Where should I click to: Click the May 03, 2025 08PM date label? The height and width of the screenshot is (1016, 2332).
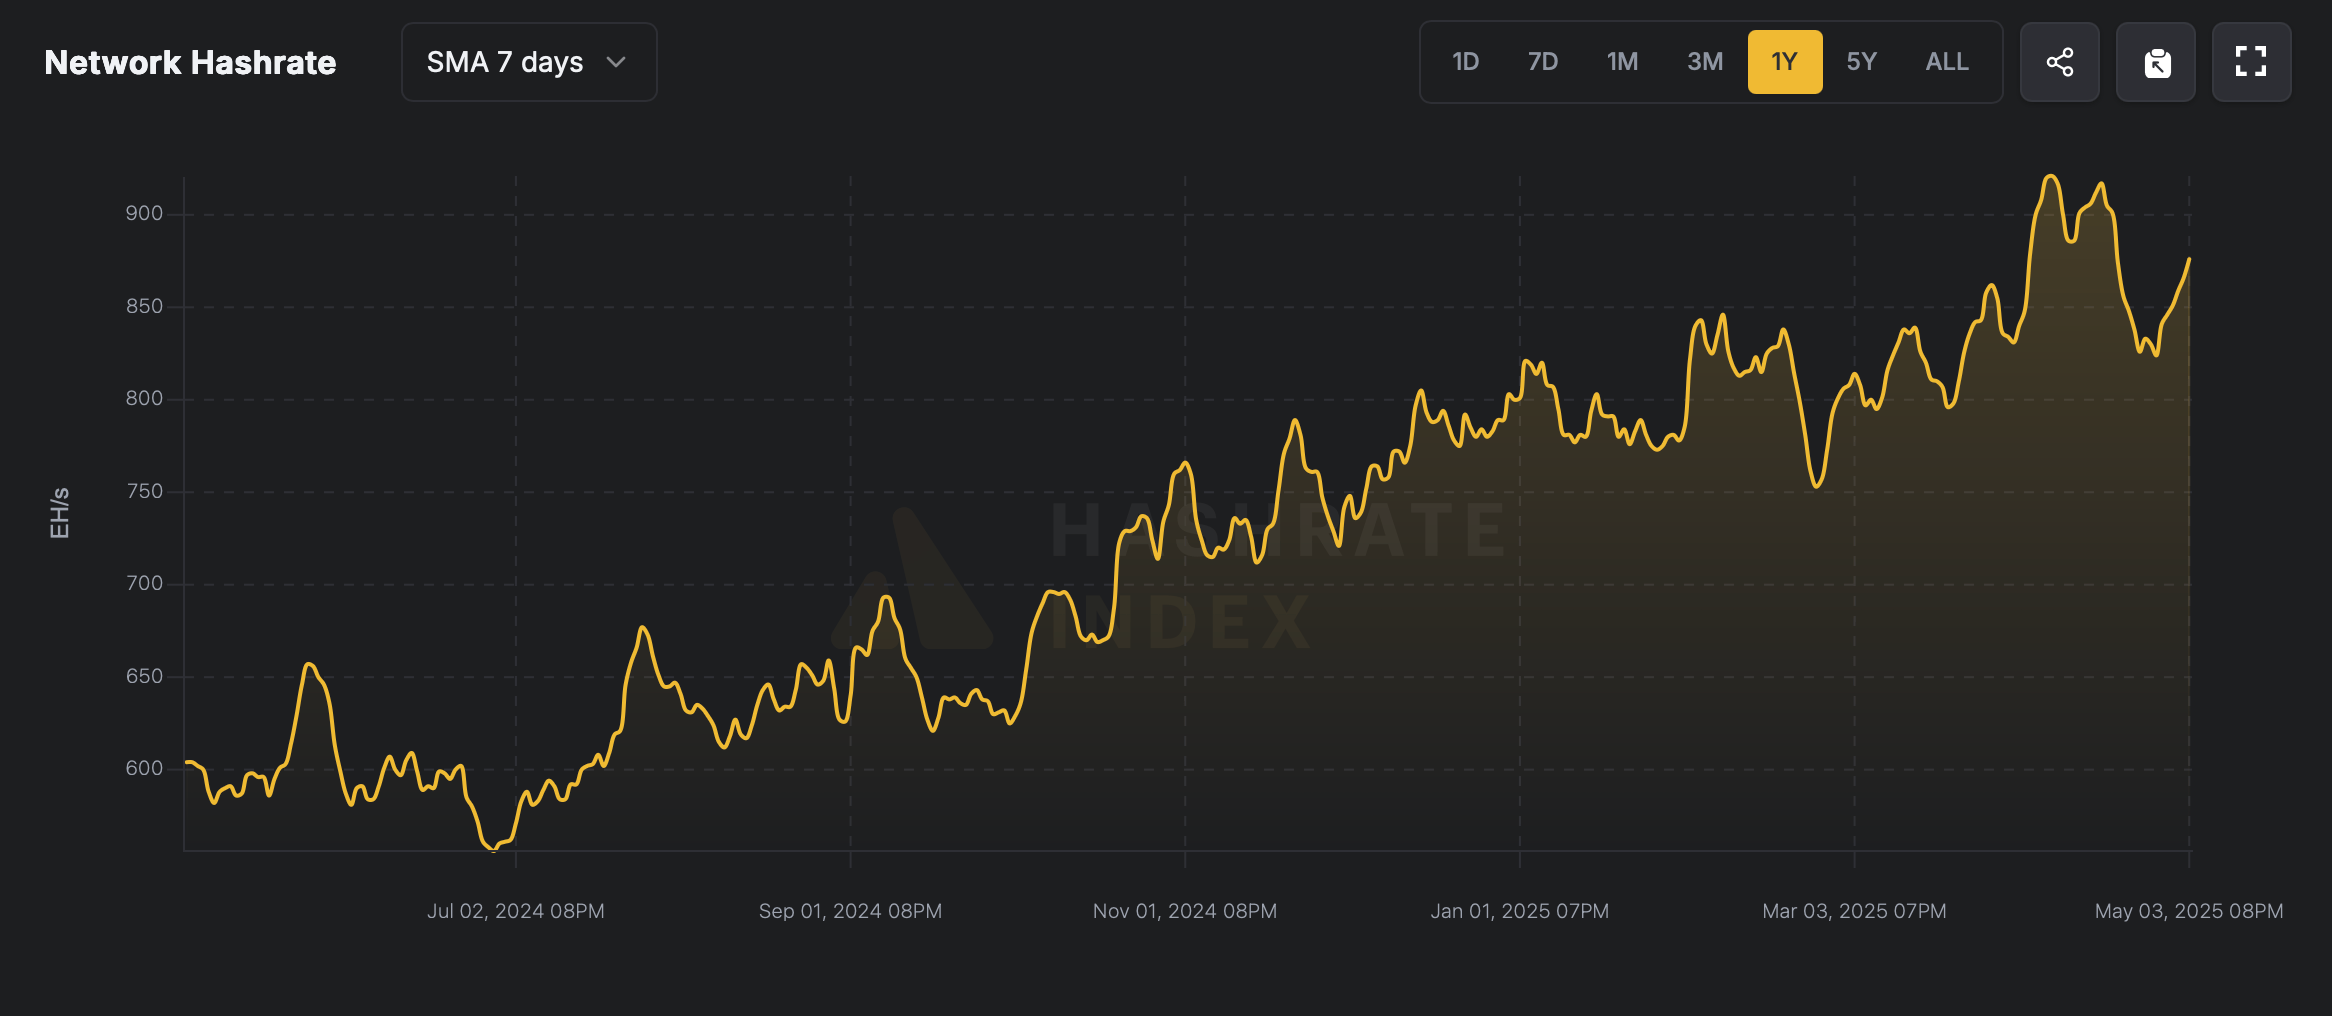coord(2189,911)
